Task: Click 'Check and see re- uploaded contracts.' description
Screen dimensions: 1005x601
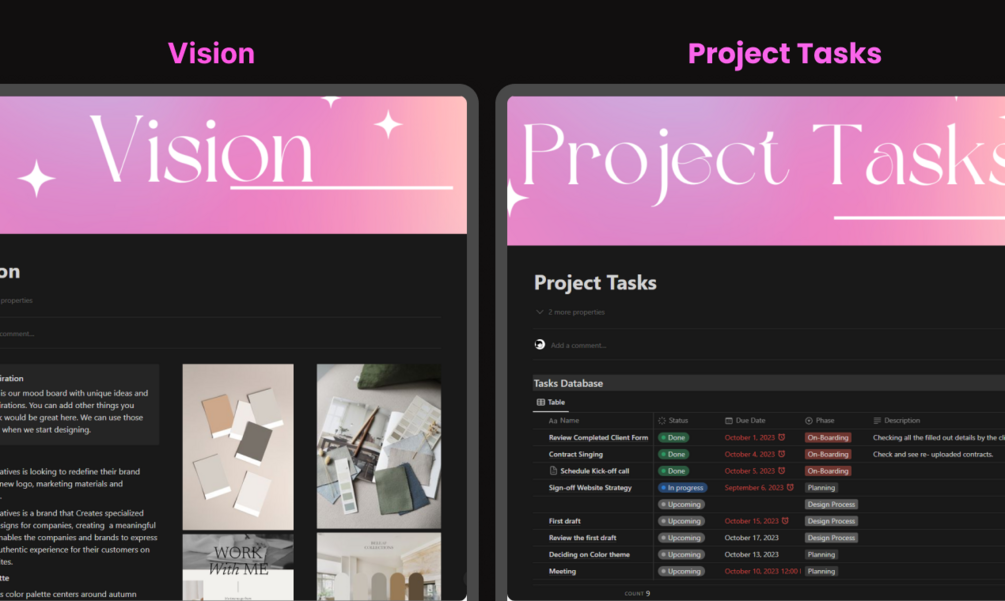Action: (933, 454)
